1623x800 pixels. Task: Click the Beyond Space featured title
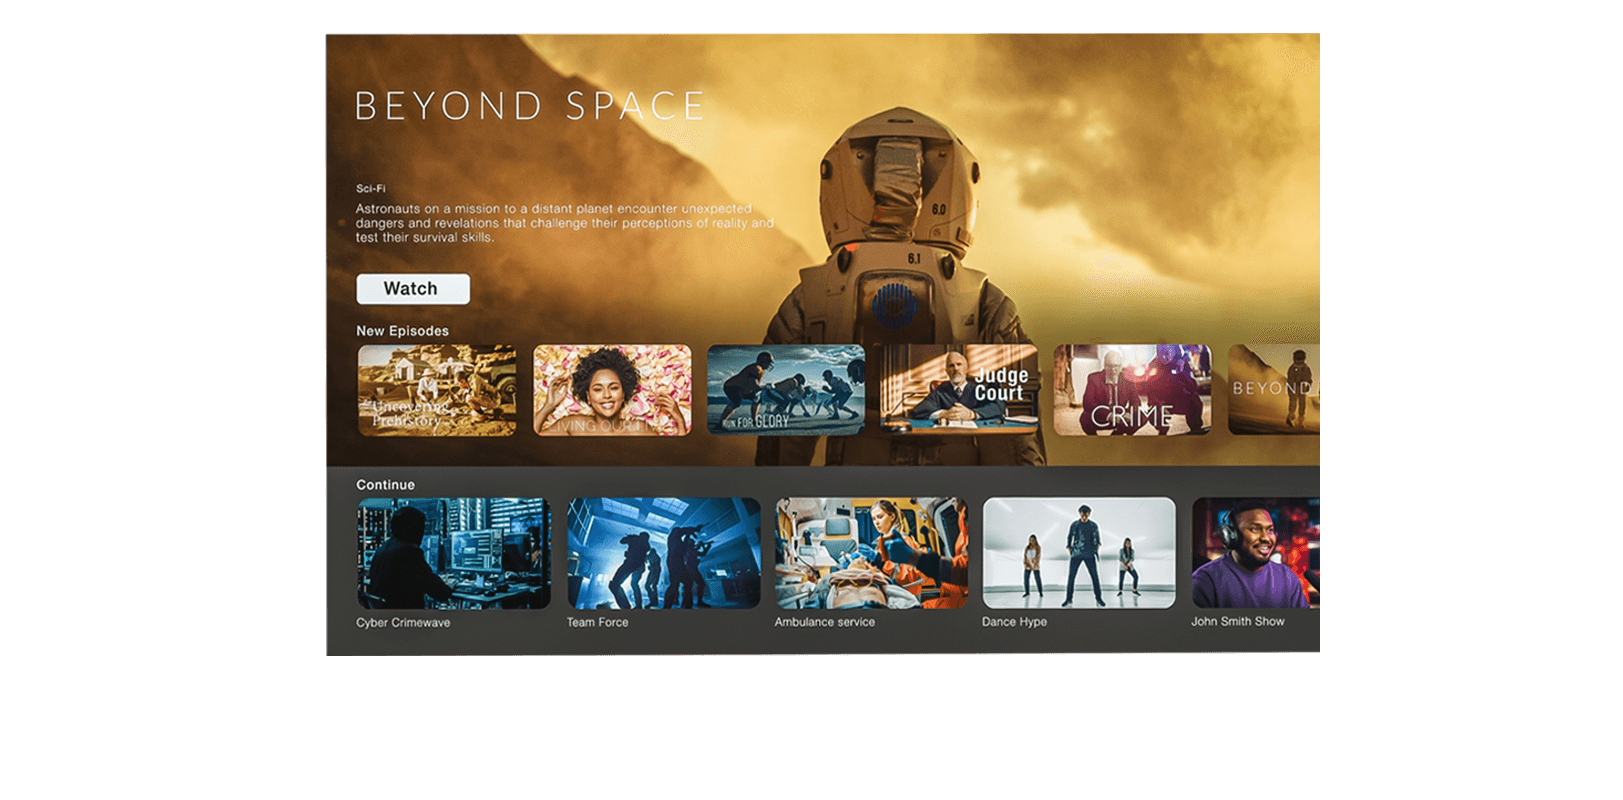pos(530,106)
